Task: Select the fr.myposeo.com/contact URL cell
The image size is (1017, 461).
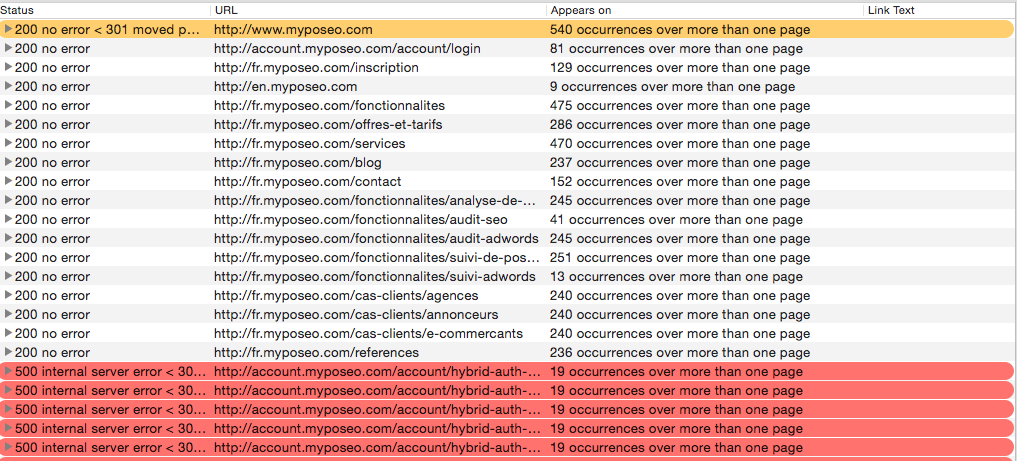Action: [307, 182]
